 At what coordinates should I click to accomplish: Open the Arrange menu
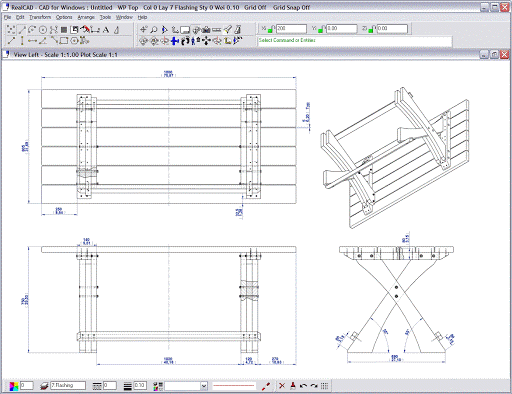point(86,17)
